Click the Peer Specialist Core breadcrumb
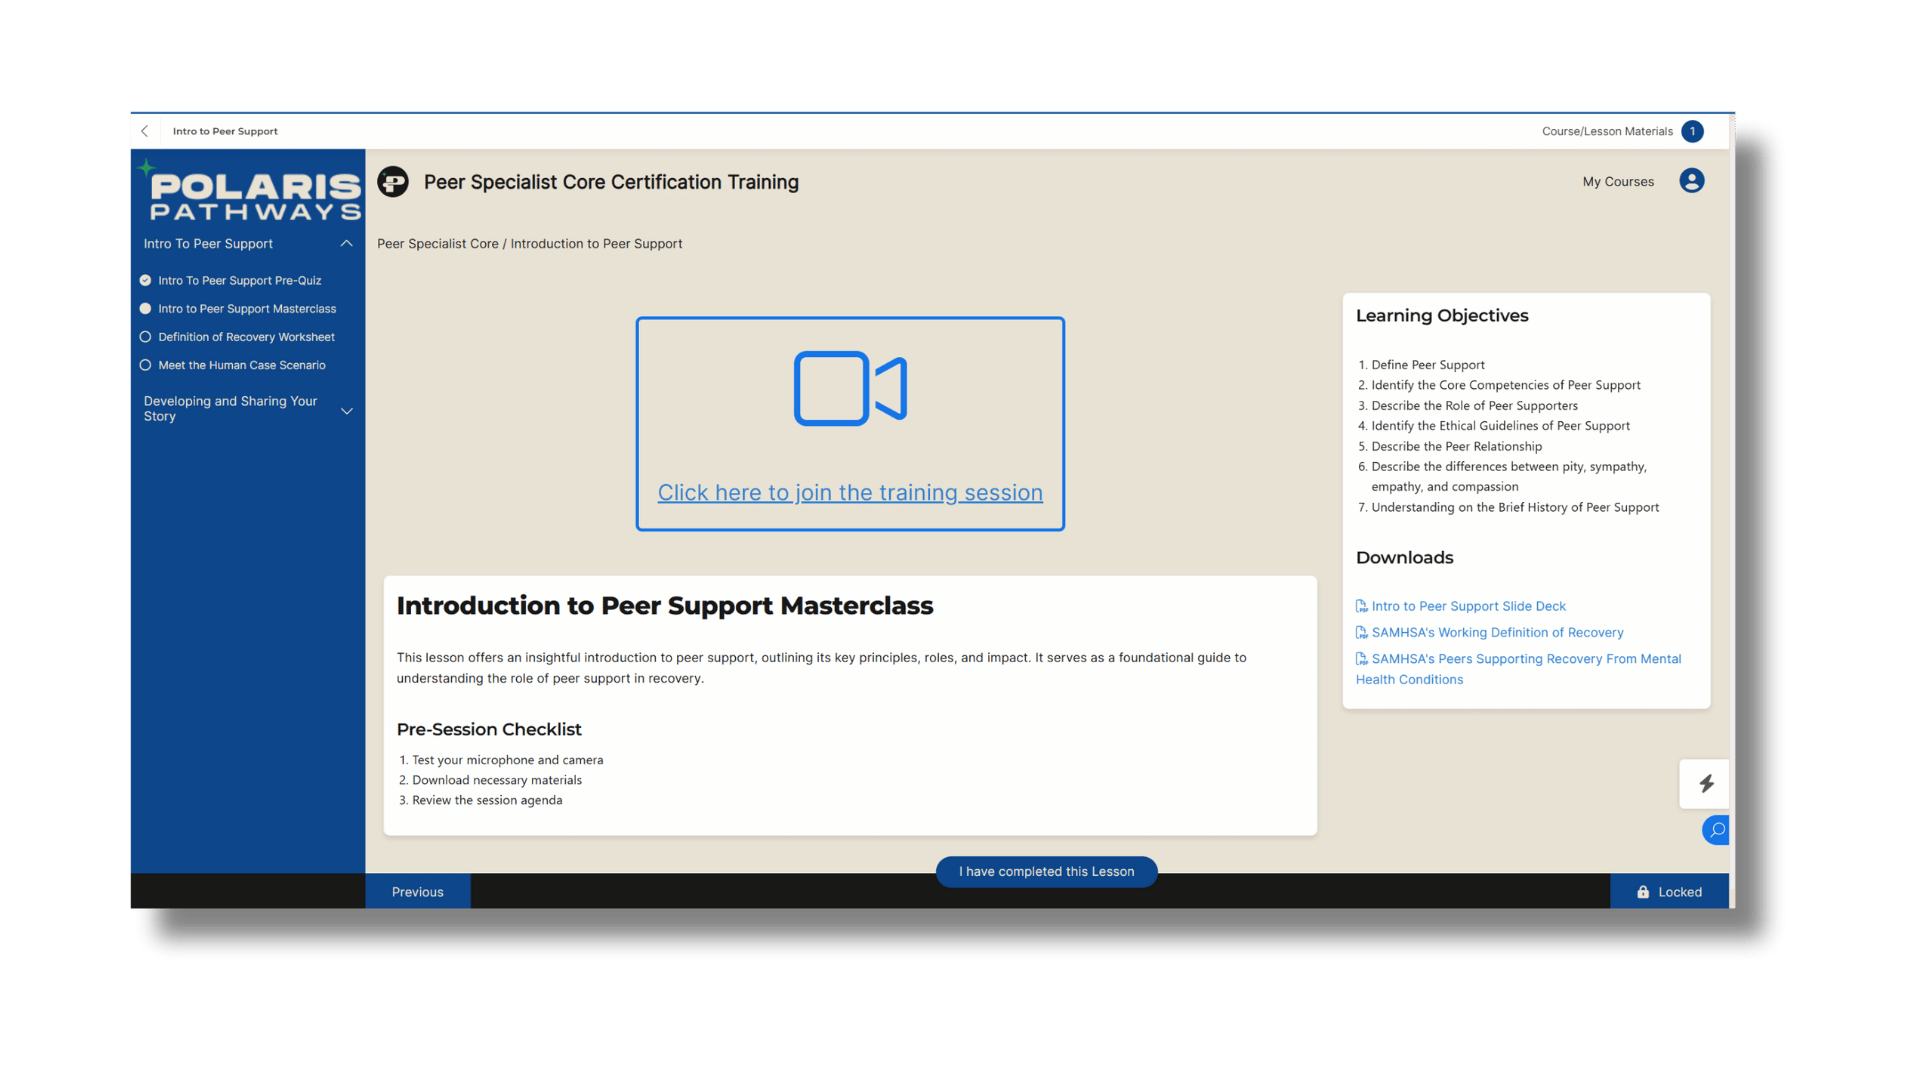 pos(437,244)
